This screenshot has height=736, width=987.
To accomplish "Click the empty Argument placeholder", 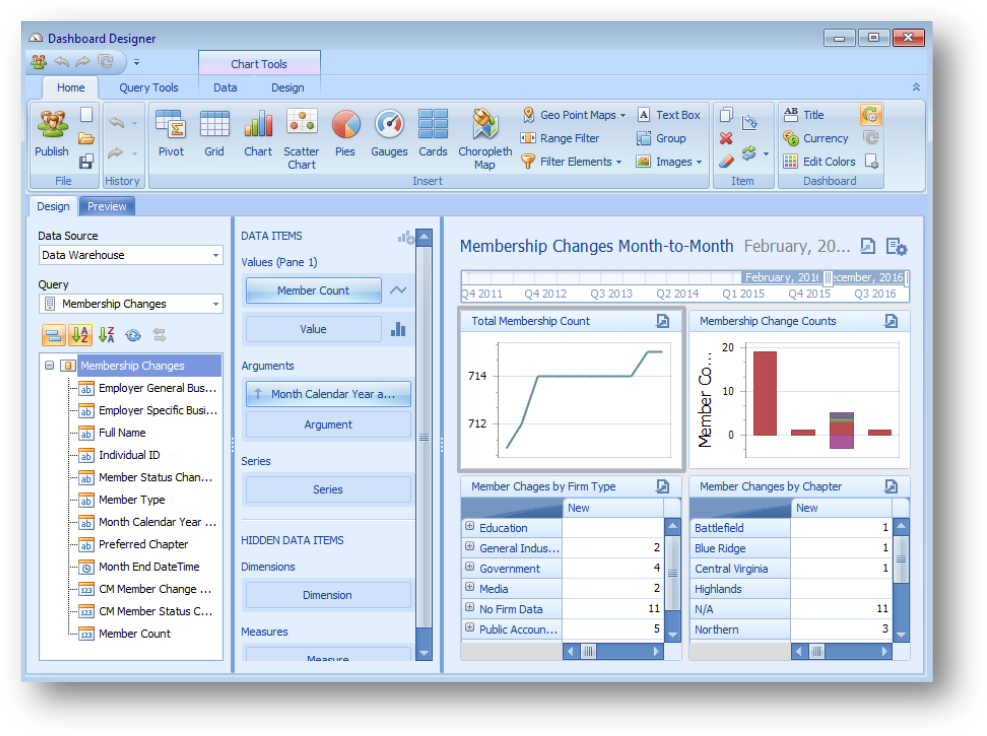I will click(328, 425).
